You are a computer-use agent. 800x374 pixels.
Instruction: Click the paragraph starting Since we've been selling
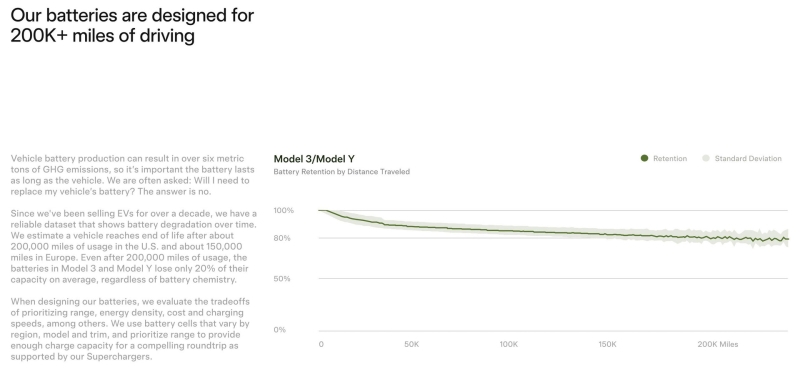134,246
